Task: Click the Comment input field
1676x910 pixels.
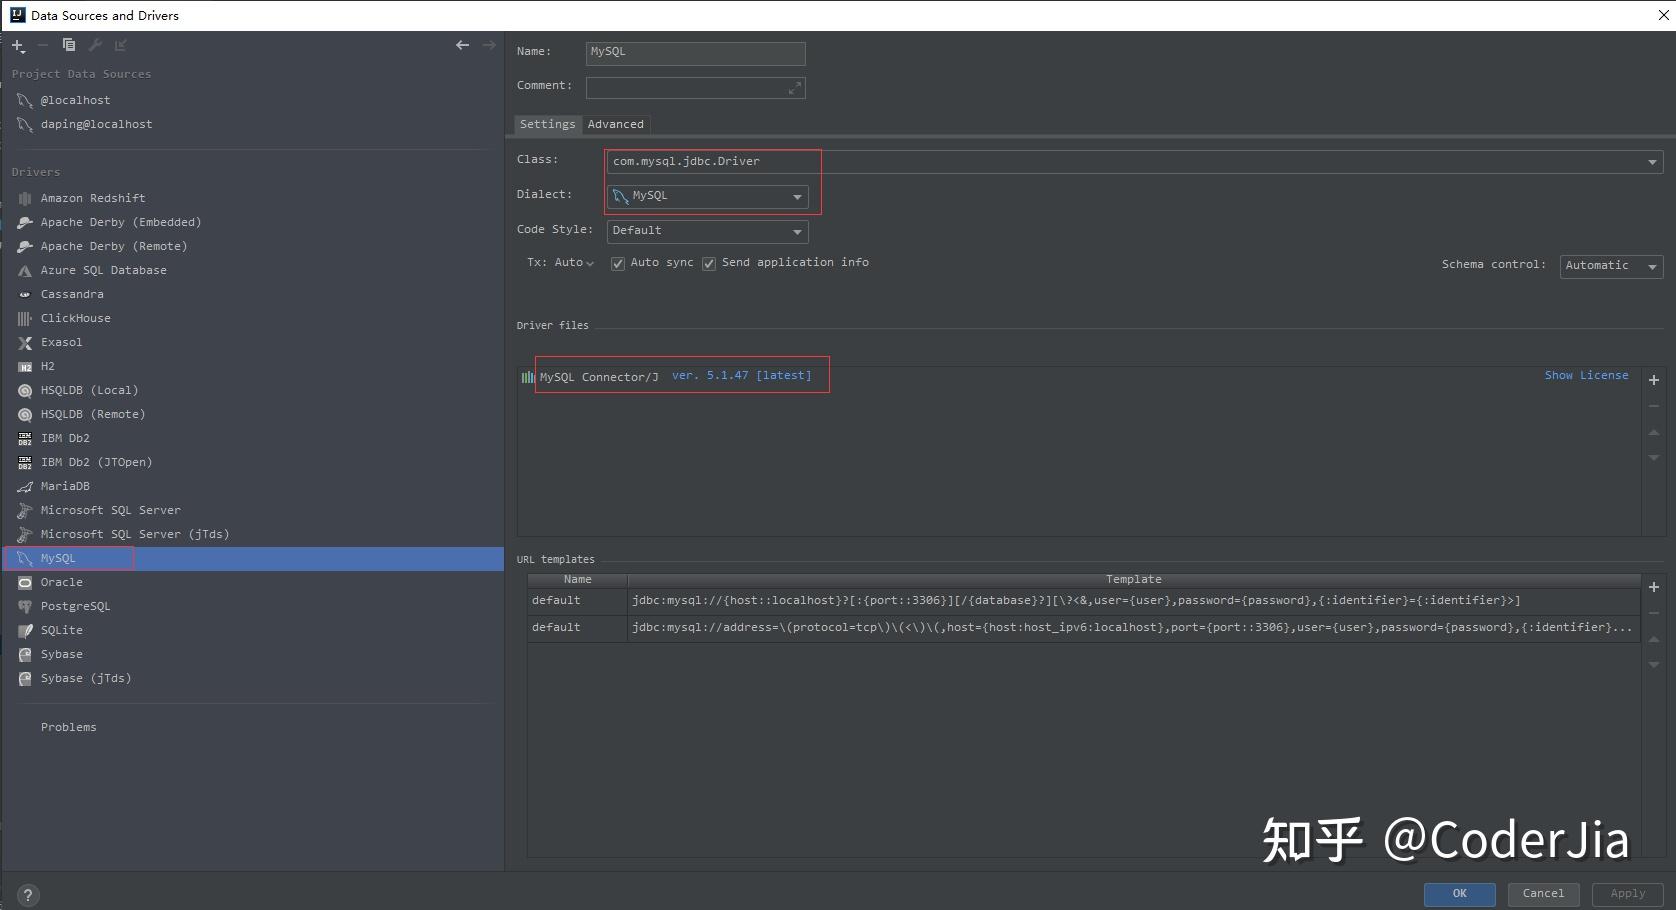Action: coord(695,88)
